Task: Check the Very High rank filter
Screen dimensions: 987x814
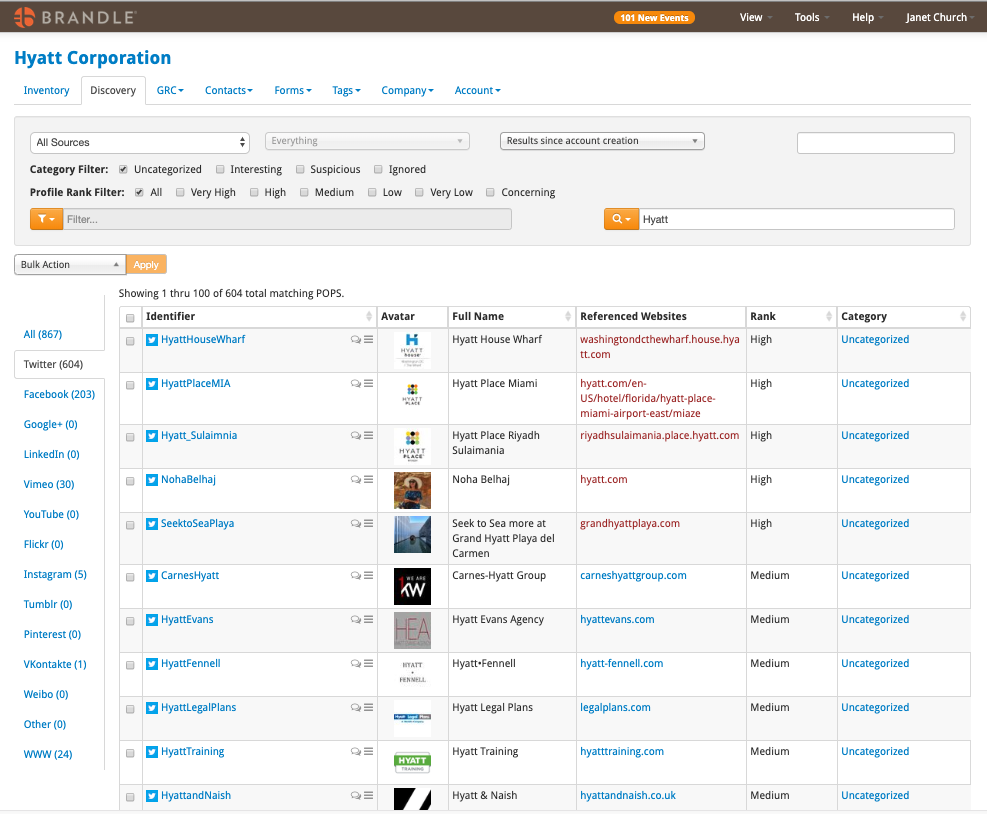Action: click(180, 193)
